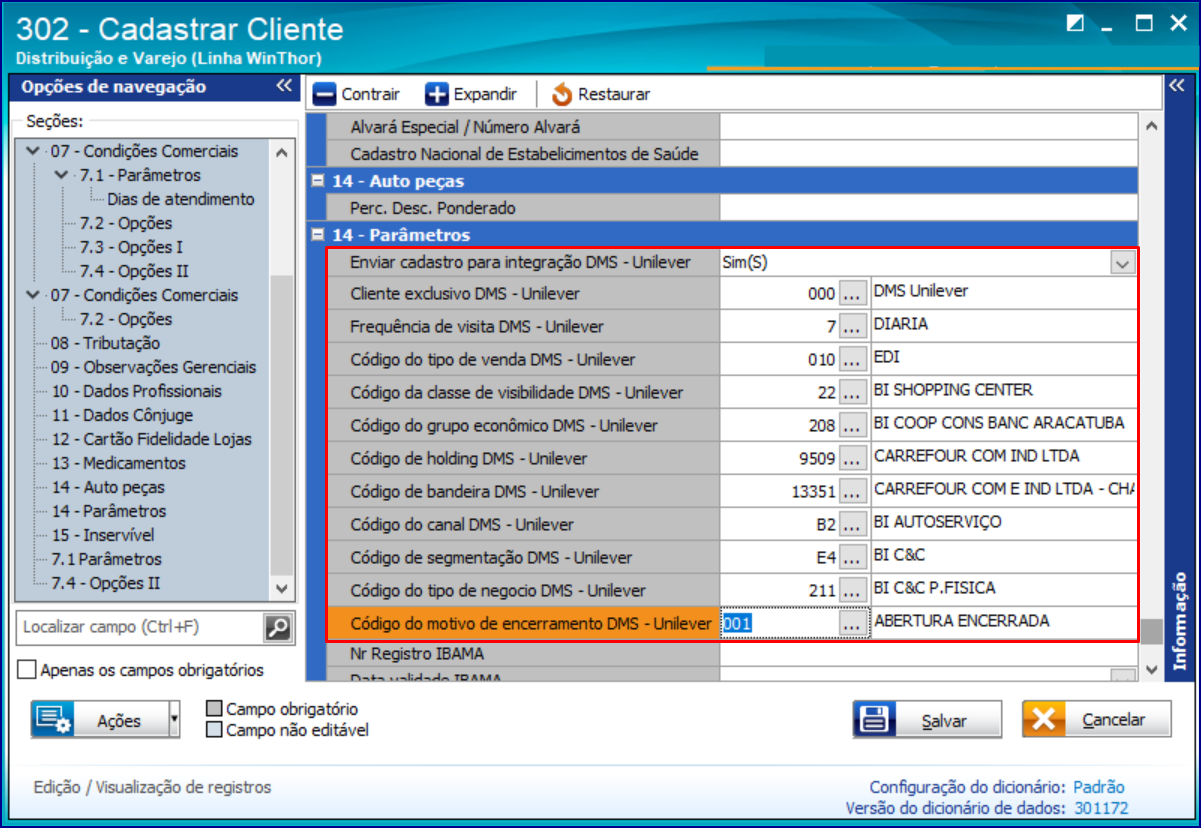This screenshot has width=1201, height=828.
Task: Open Enviar cadastro para integração dropdown
Action: (1124, 263)
